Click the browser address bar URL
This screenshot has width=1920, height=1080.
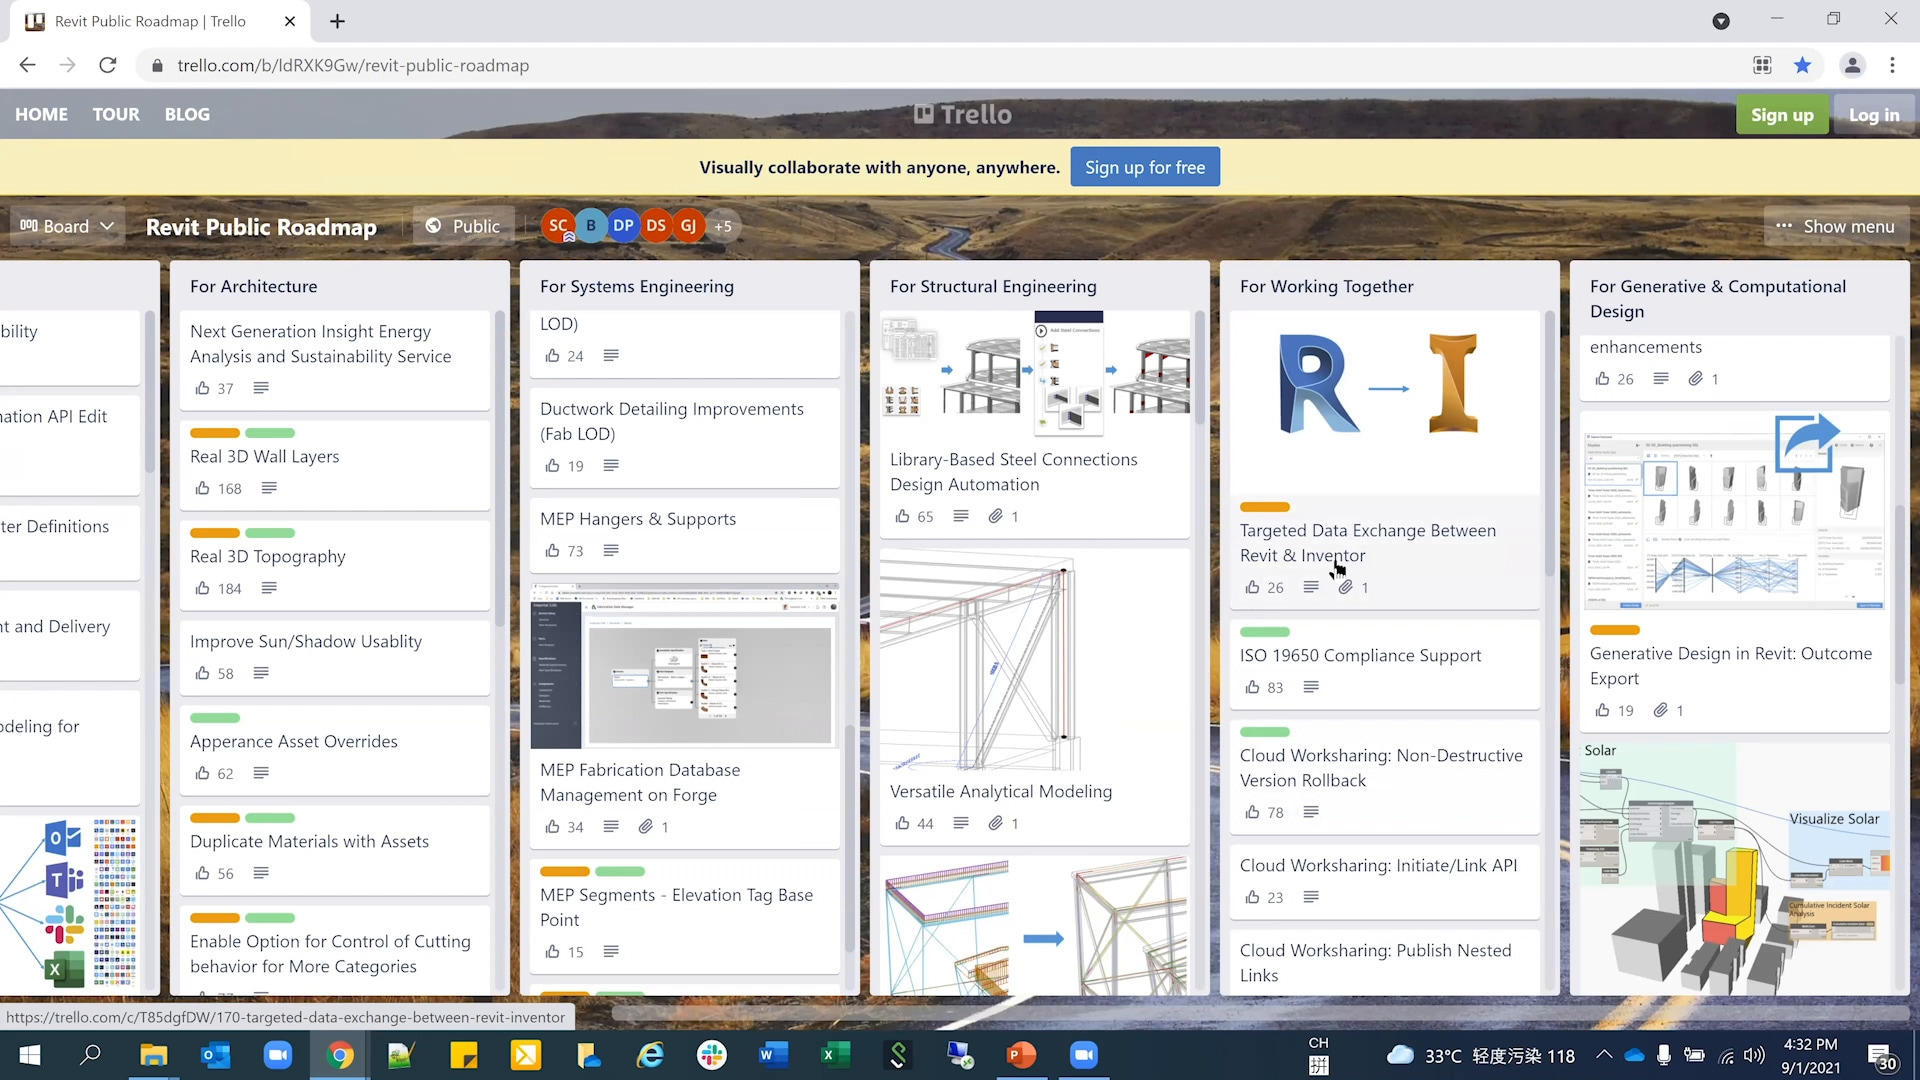click(353, 65)
